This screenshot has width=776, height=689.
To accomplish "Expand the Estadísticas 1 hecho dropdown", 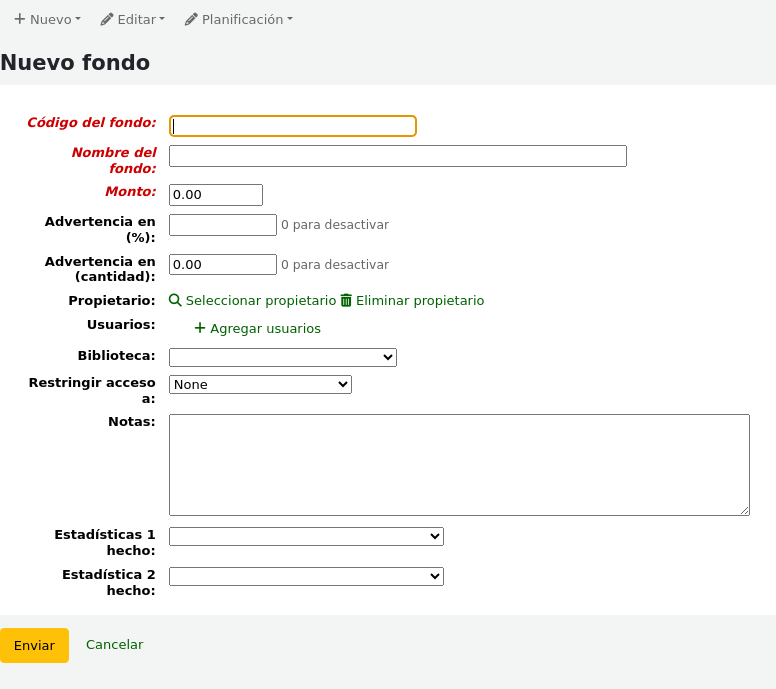I will (x=306, y=537).
